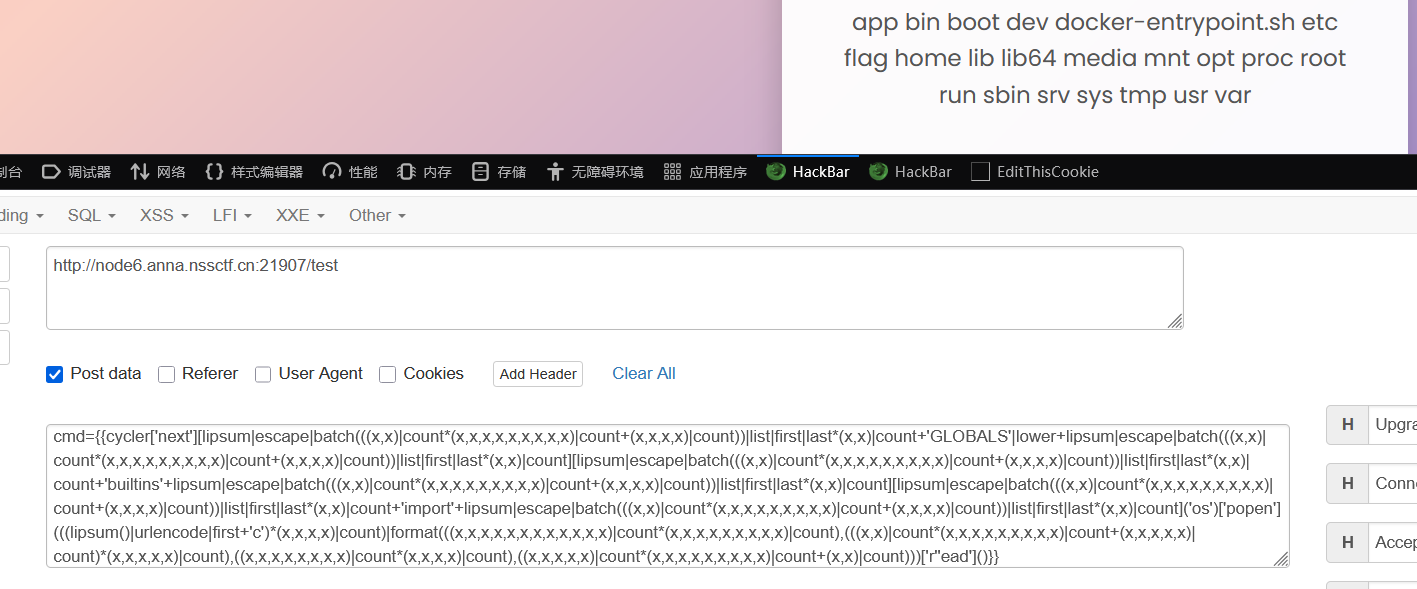Image resolution: width=1417 pixels, height=589 pixels.
Task: Focus the URL input field
Action: [615, 288]
